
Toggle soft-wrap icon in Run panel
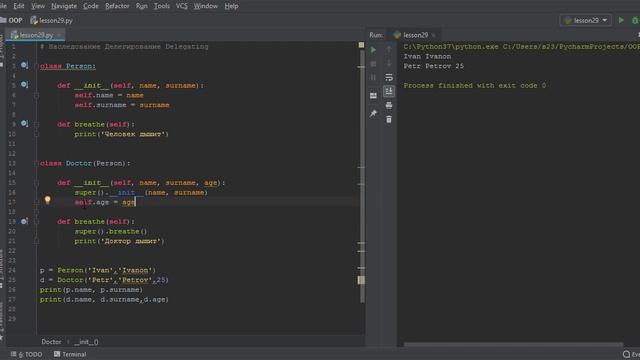coord(389,77)
